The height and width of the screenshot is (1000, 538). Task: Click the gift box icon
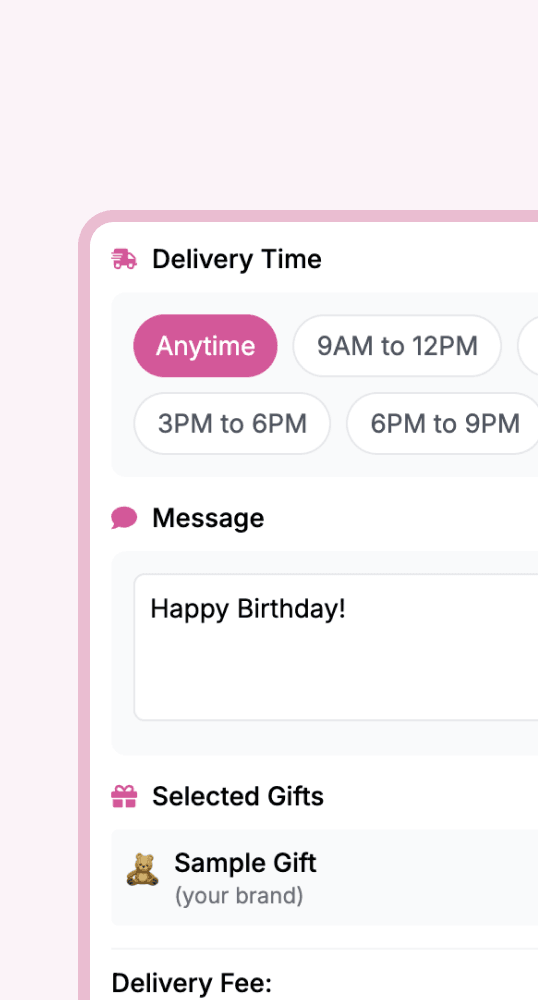[124, 797]
